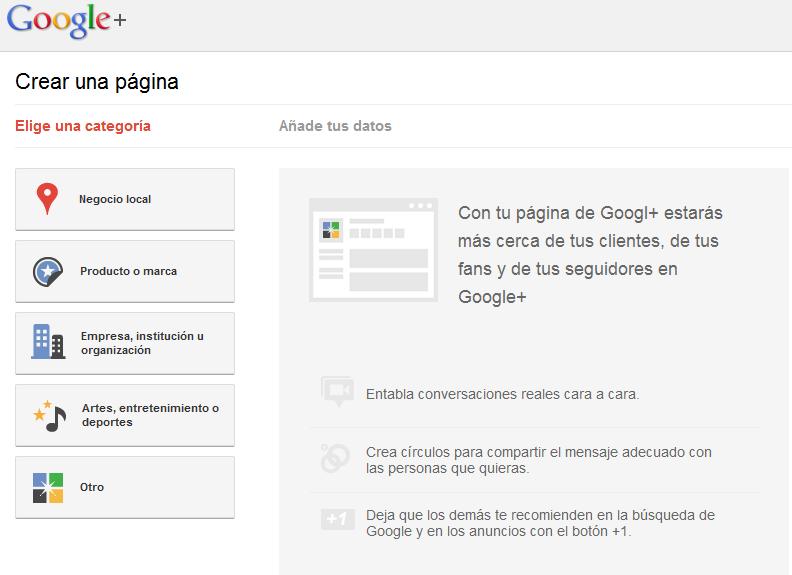The image size is (792, 575).
Task: Click the +1 badge icon
Action: (337, 519)
